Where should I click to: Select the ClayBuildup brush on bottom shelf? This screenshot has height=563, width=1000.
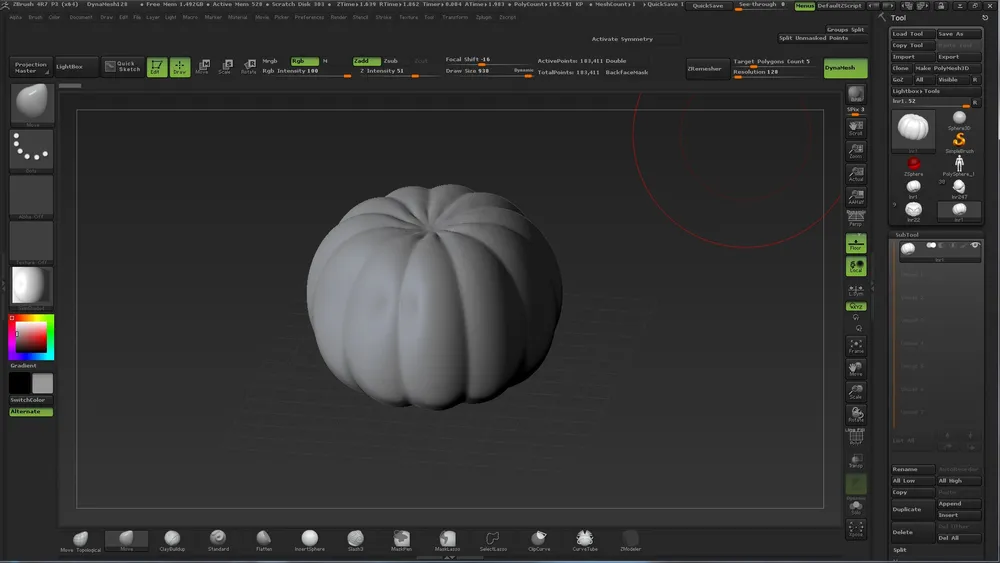coord(173,539)
